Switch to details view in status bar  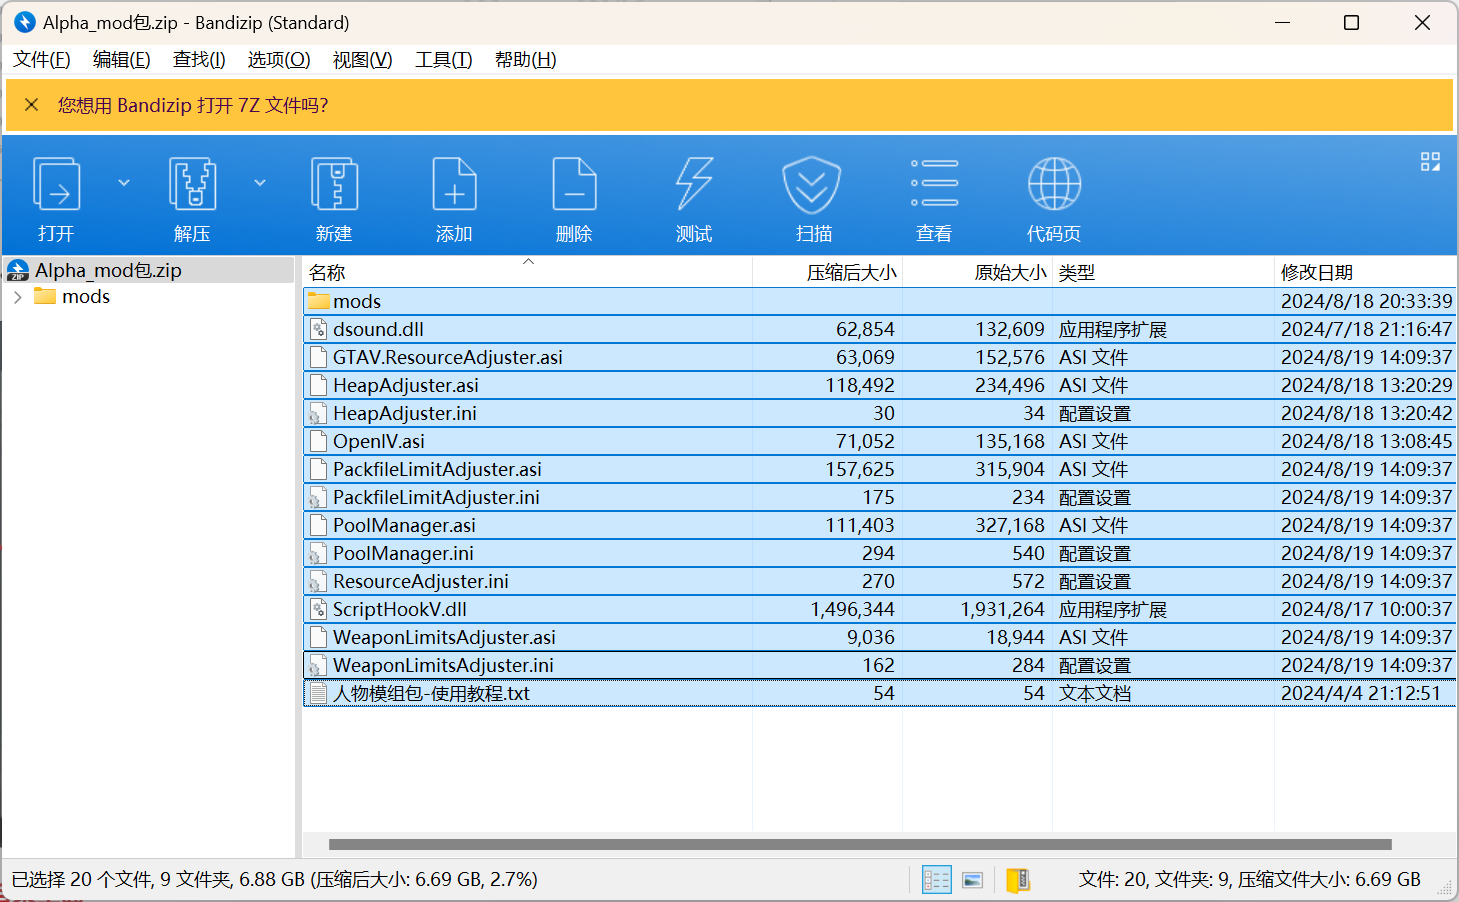click(937, 880)
